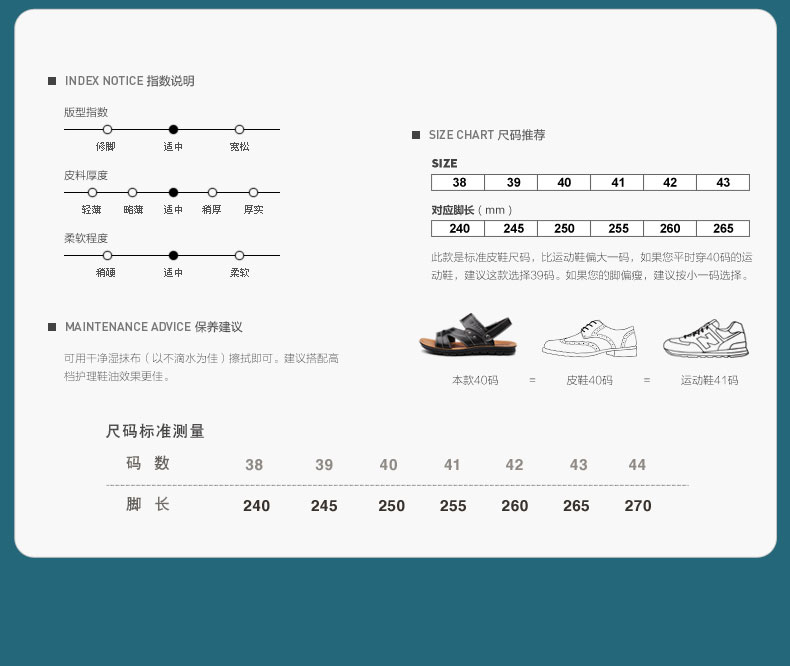Click 码数 41 in bottom measurement chart

click(x=452, y=464)
